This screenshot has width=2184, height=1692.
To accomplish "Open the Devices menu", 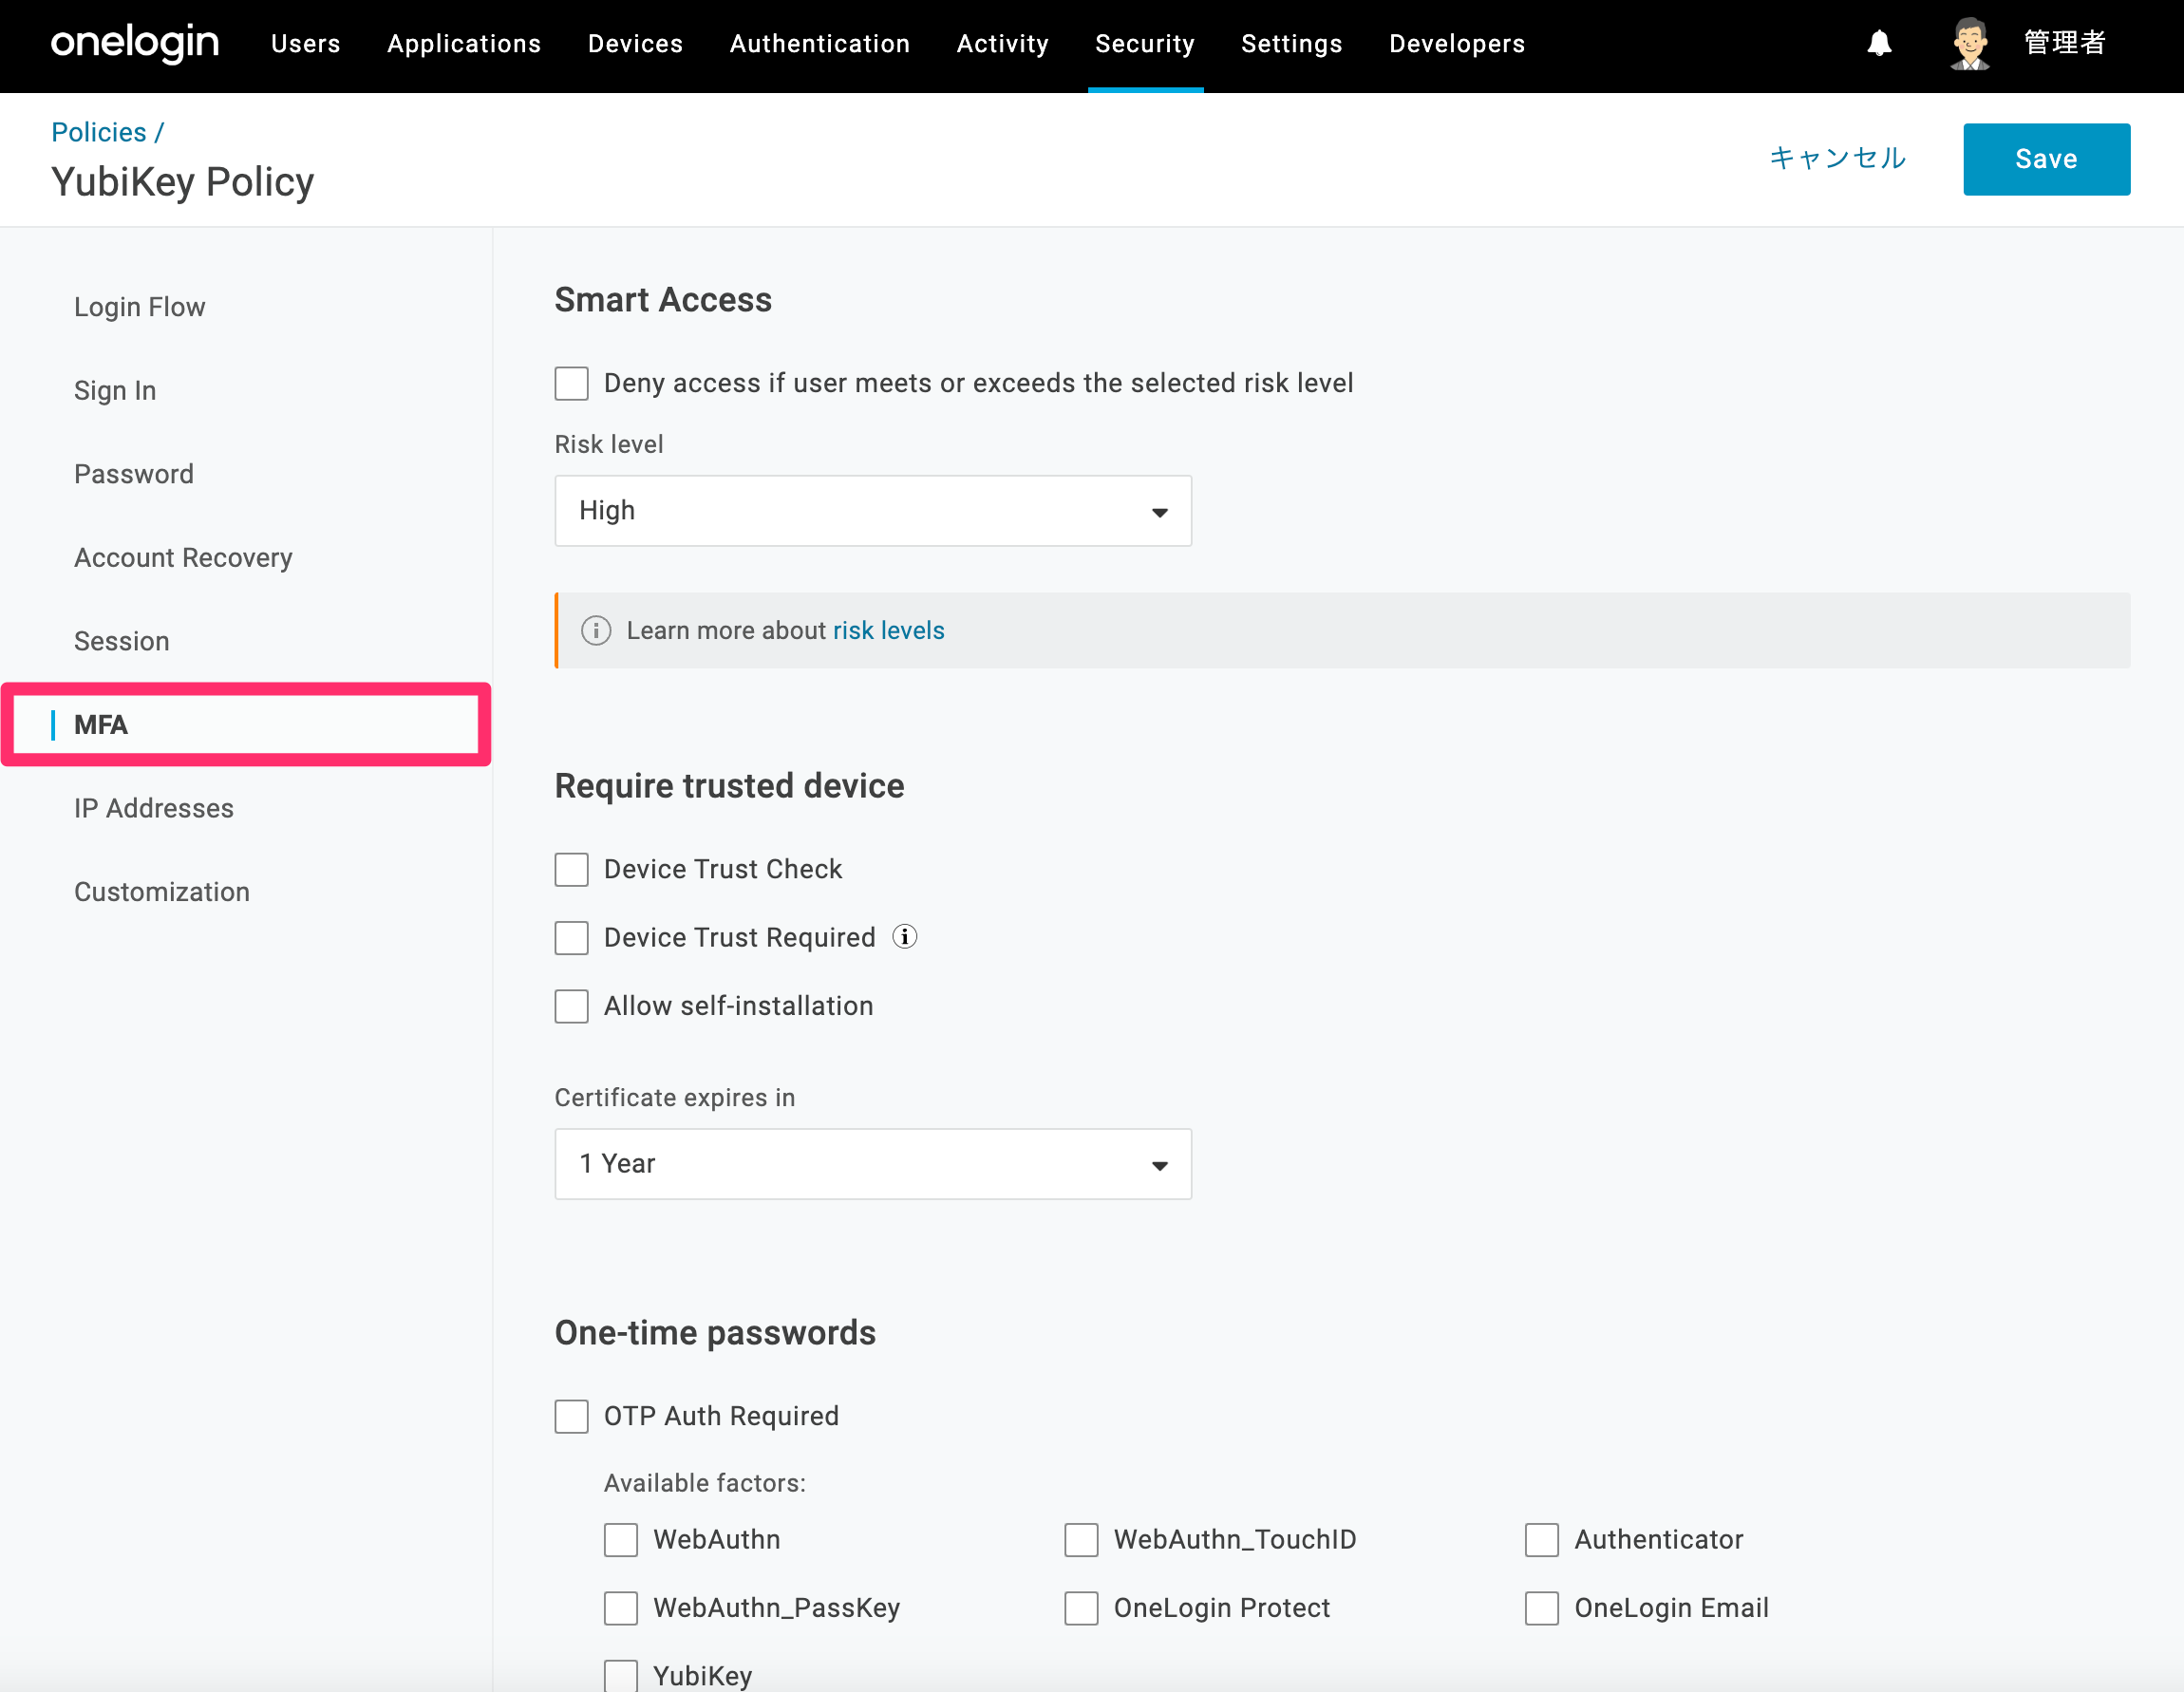I will (635, 44).
